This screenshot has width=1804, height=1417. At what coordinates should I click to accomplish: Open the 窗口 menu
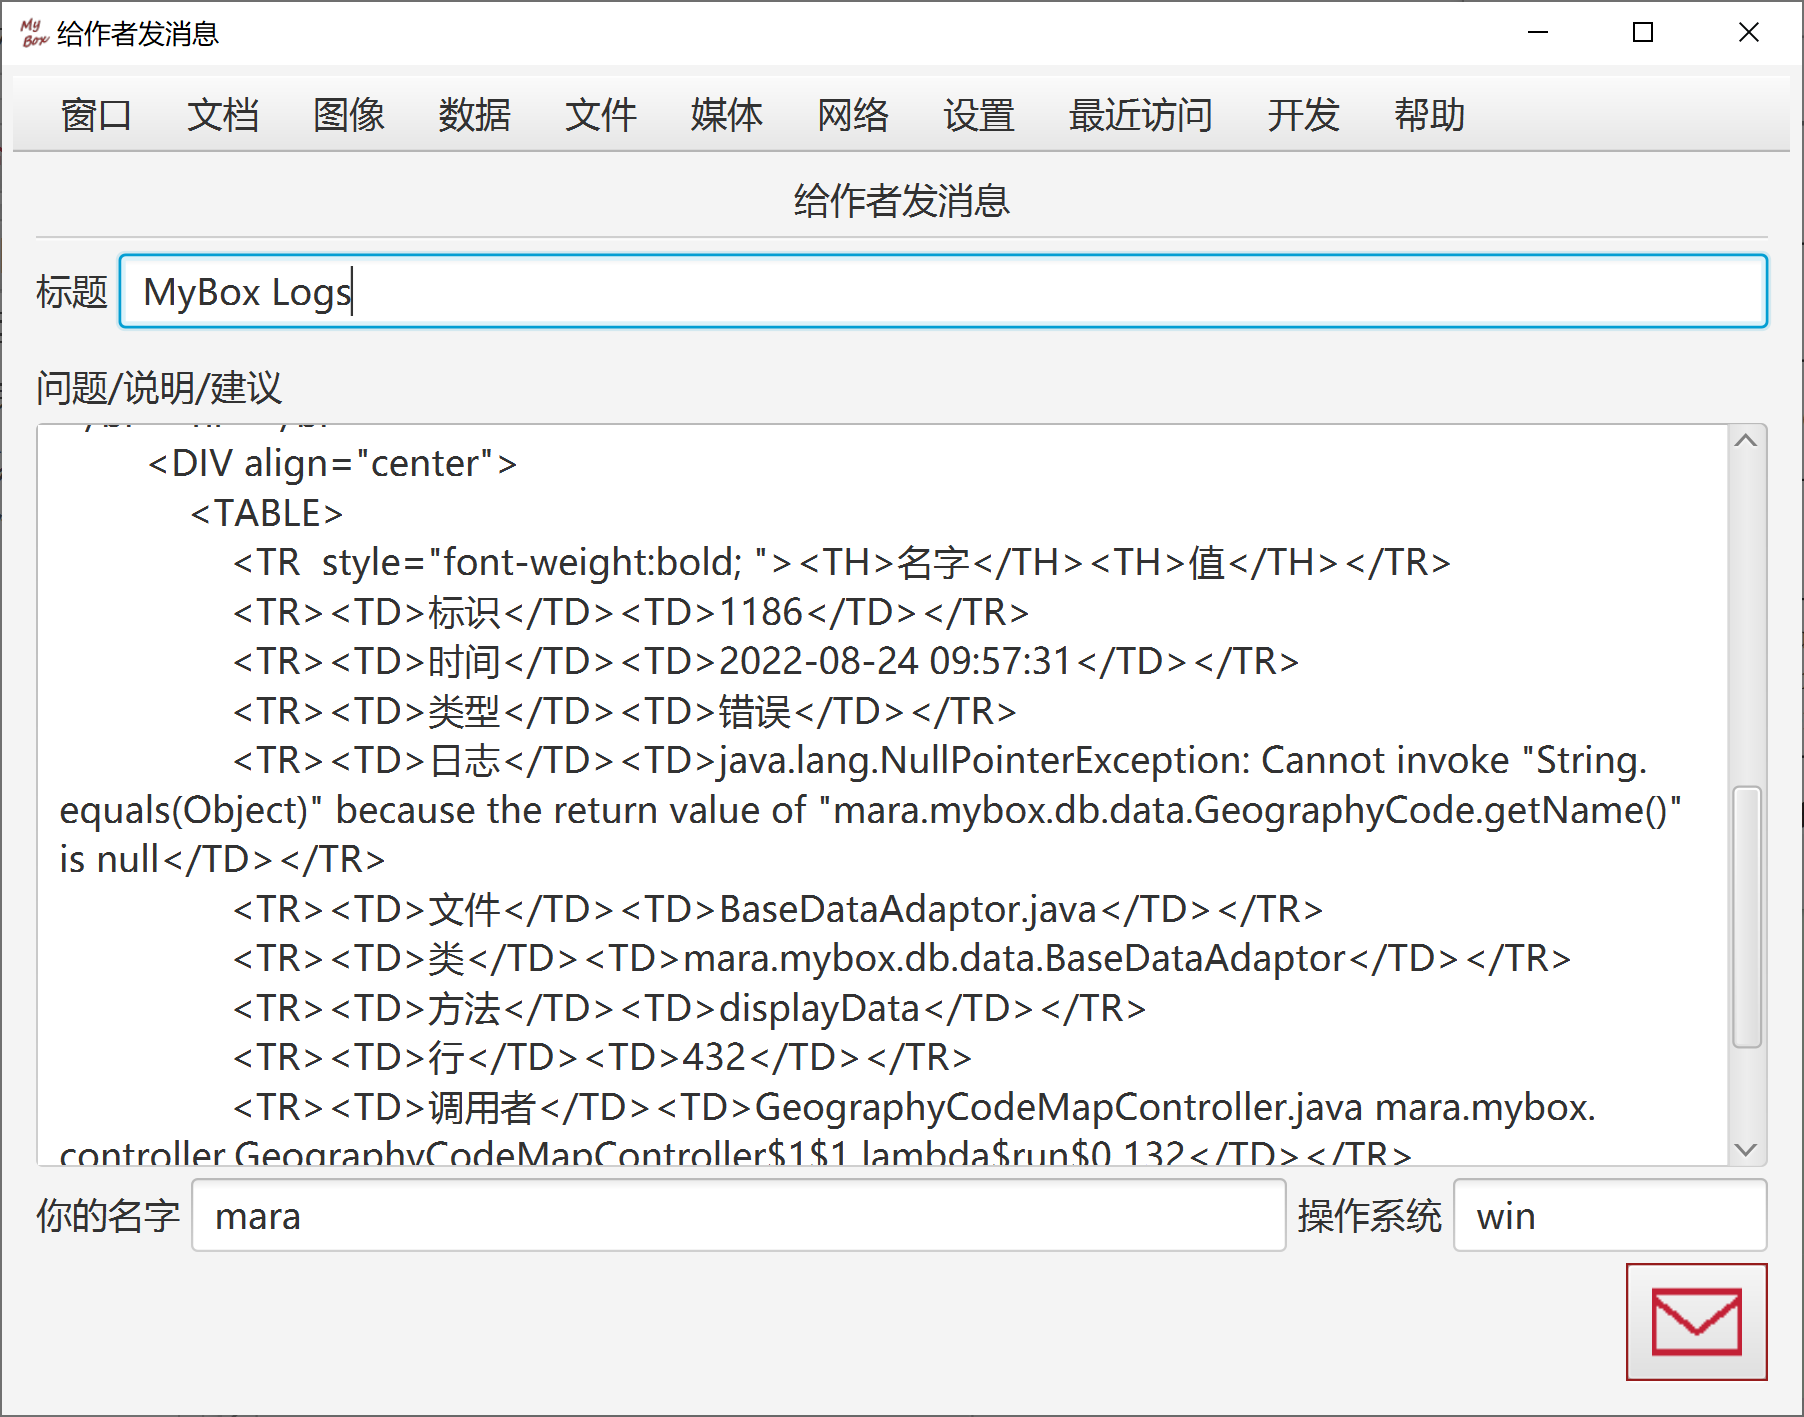[96, 115]
